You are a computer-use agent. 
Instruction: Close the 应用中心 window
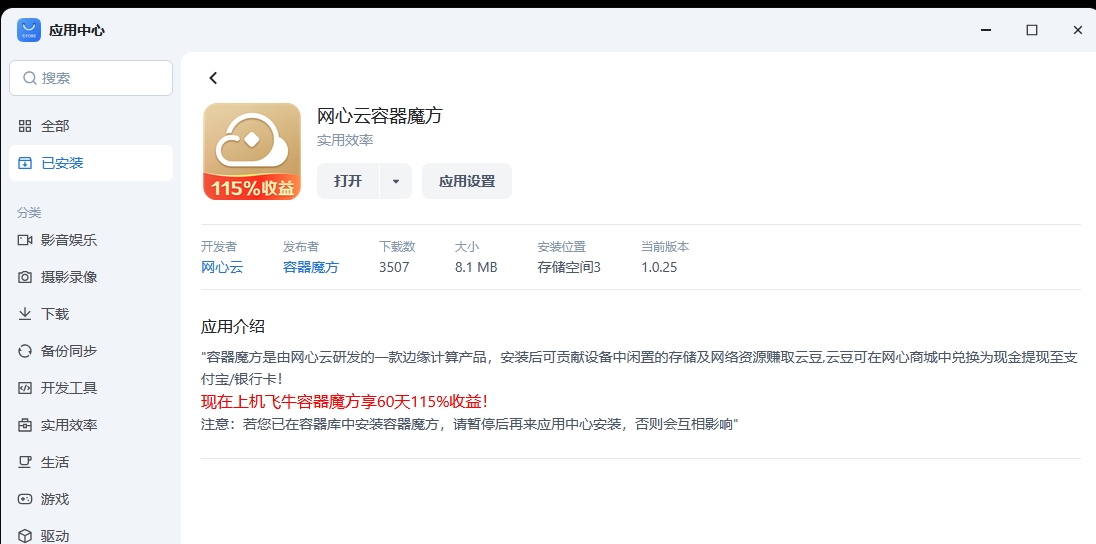1077,30
